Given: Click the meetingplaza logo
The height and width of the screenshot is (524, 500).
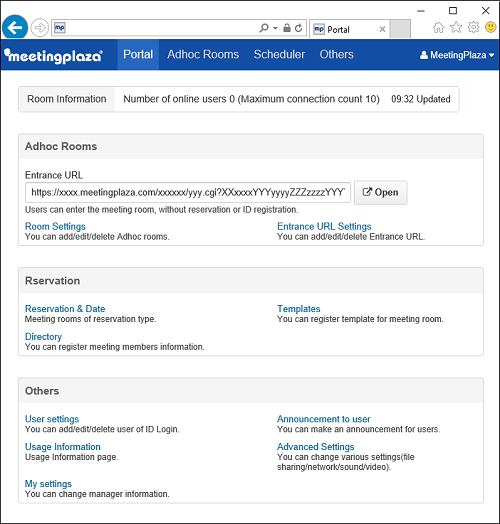Looking at the screenshot, I should pyautogui.click(x=53, y=55).
